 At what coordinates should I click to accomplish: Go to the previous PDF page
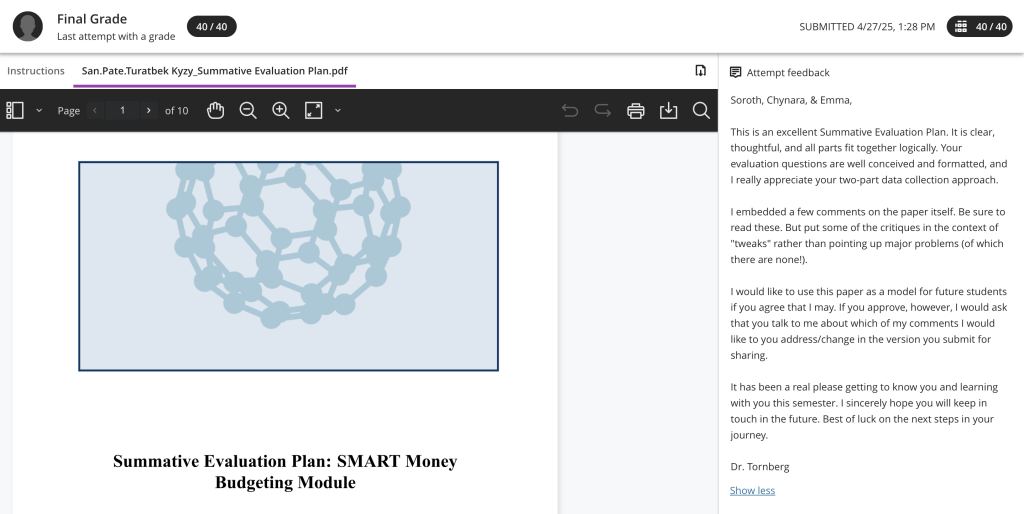pos(95,110)
